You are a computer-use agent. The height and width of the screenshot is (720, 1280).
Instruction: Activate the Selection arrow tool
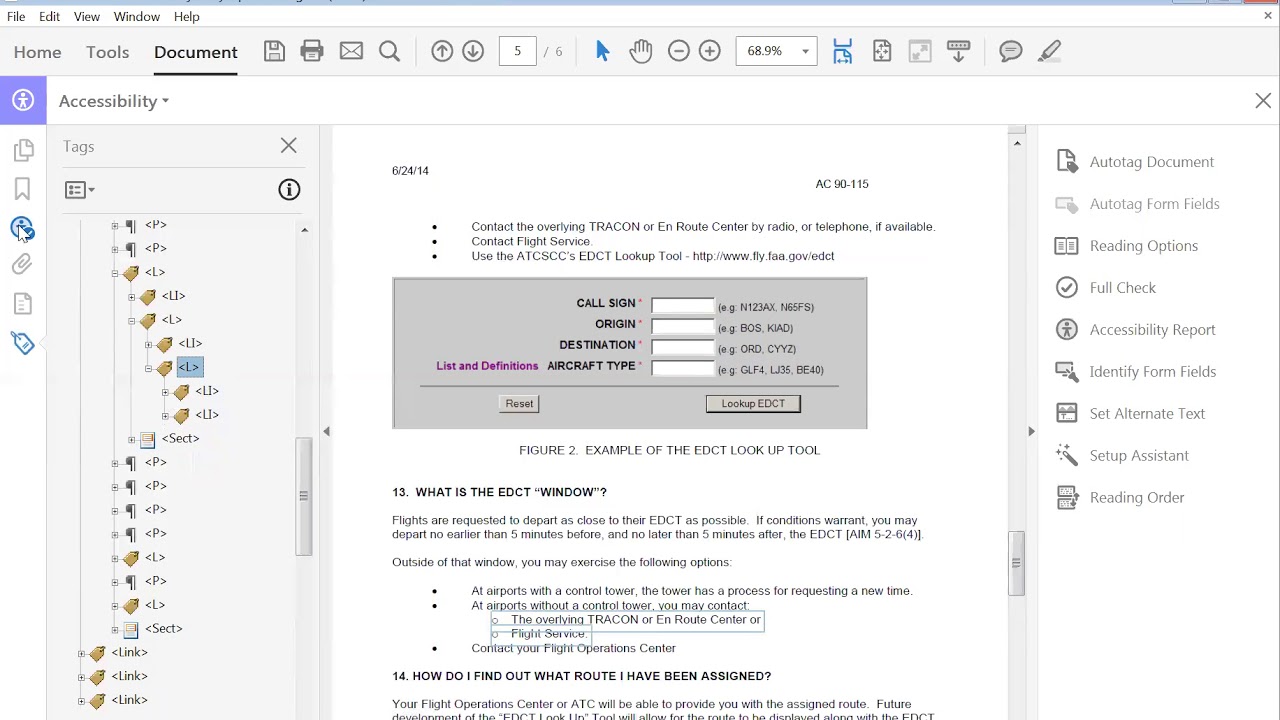(602, 52)
